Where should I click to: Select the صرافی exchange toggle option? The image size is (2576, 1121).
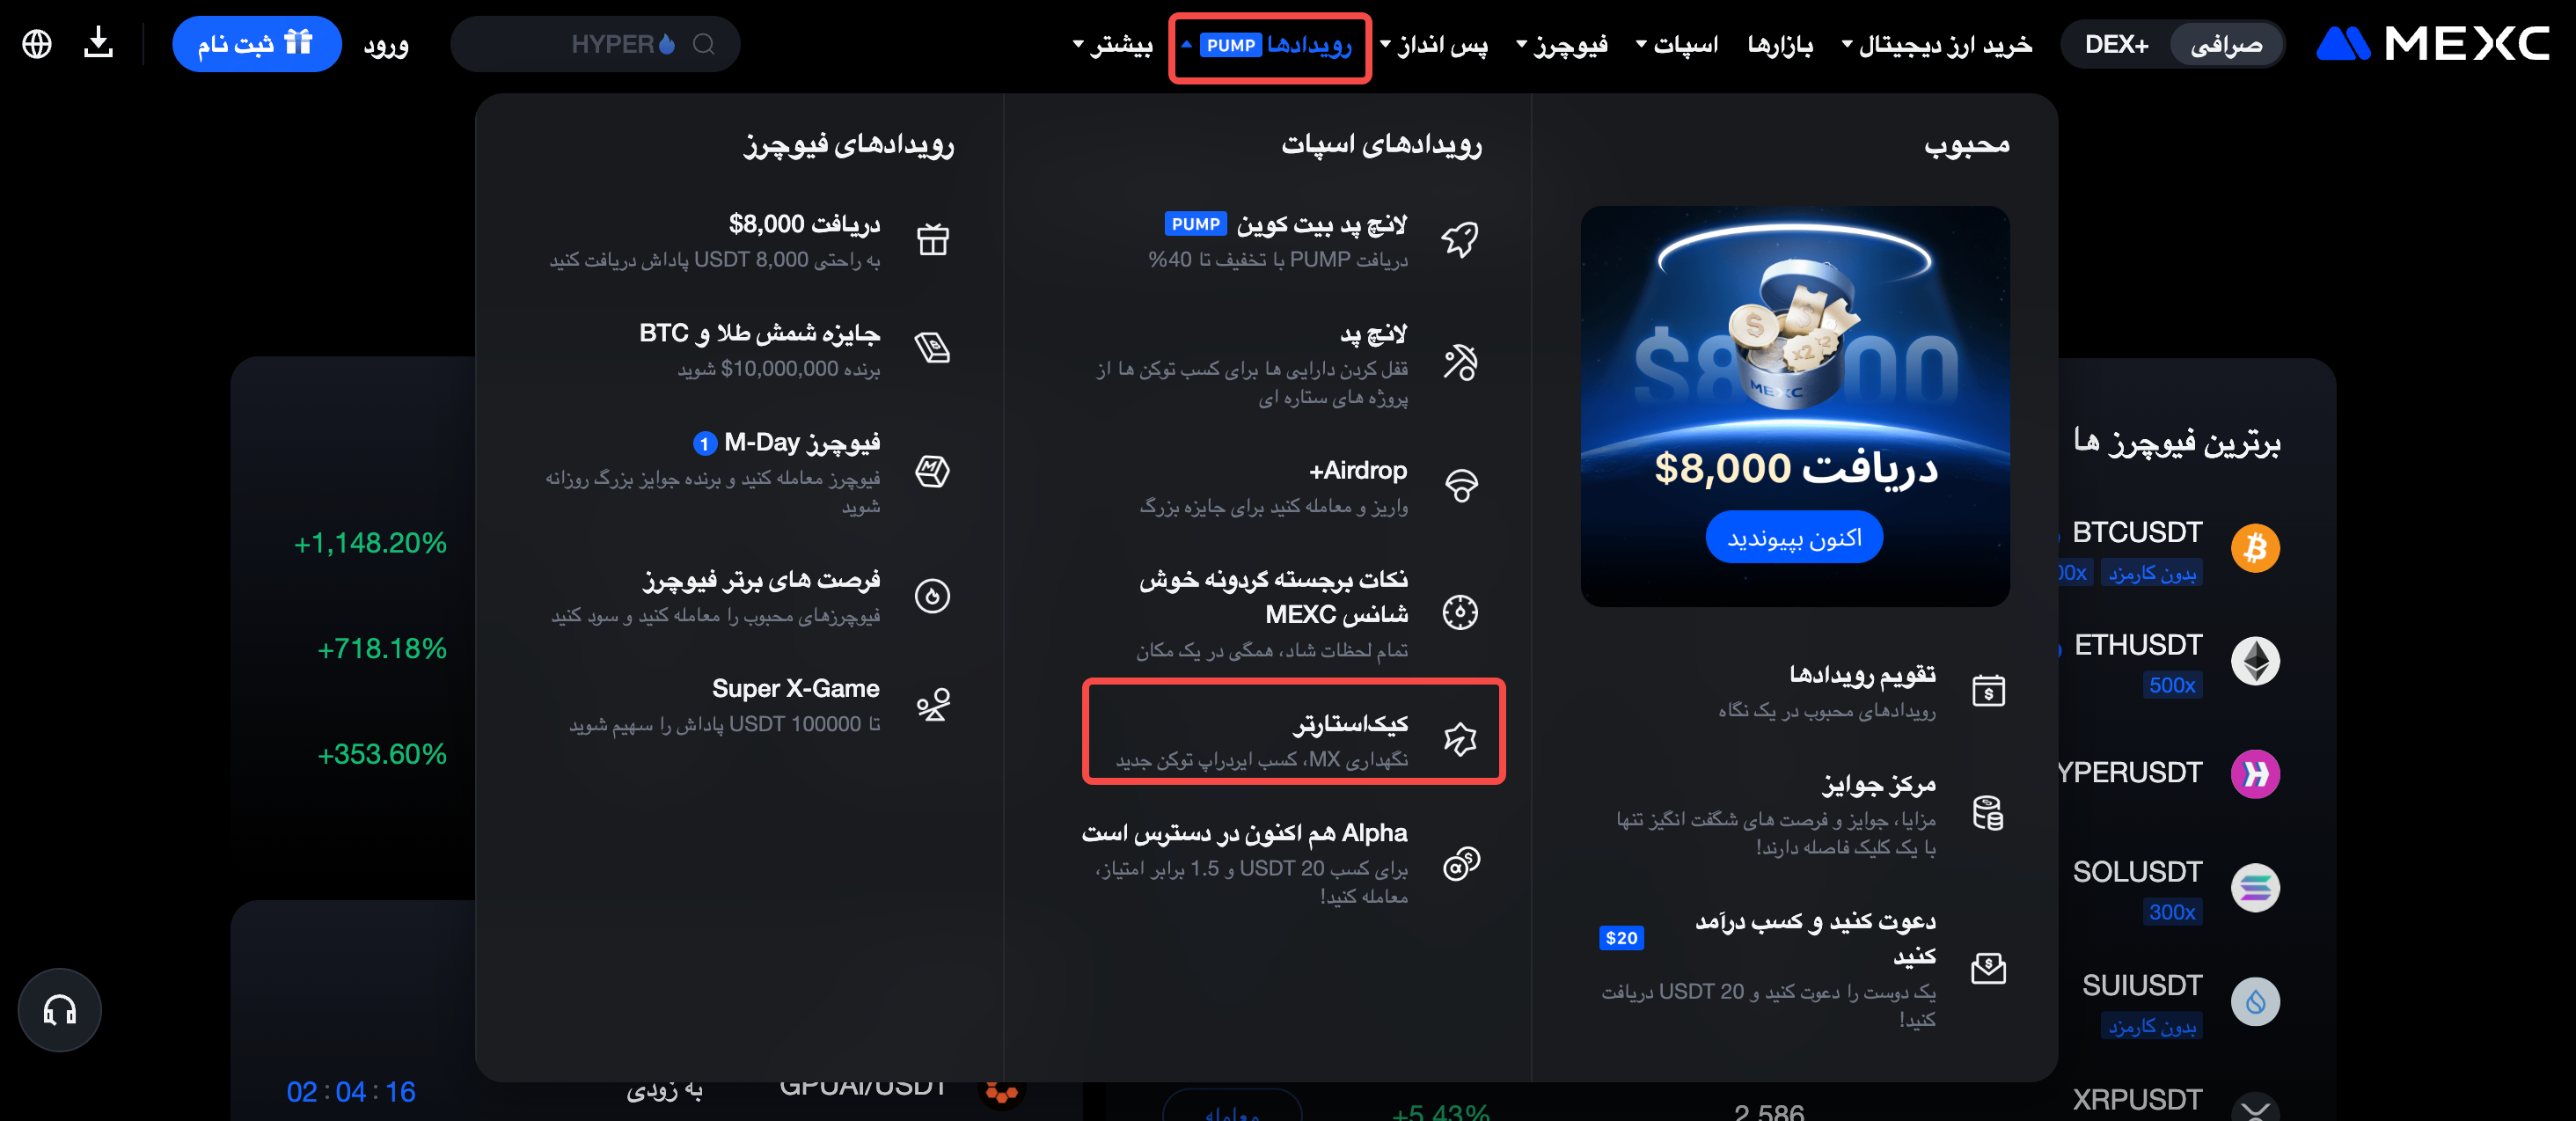(2226, 44)
